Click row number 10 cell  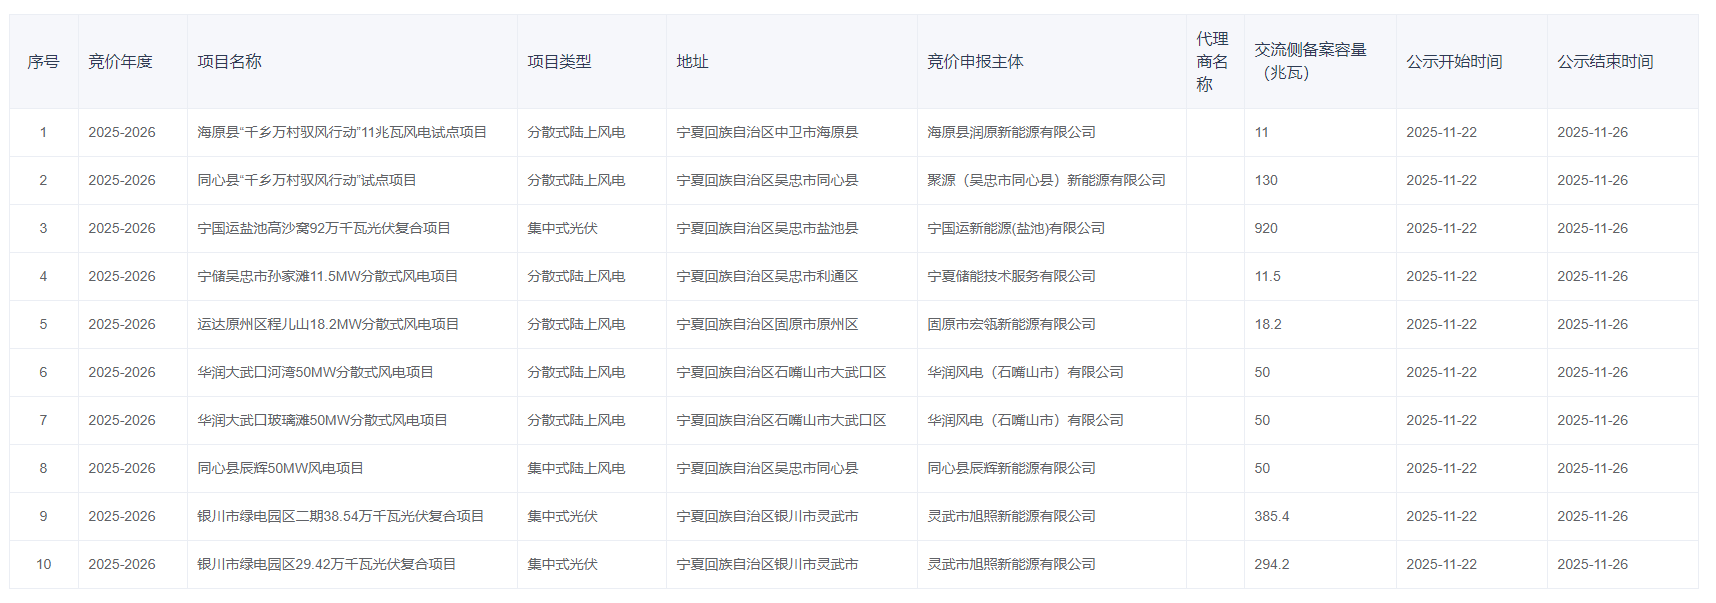tap(43, 564)
